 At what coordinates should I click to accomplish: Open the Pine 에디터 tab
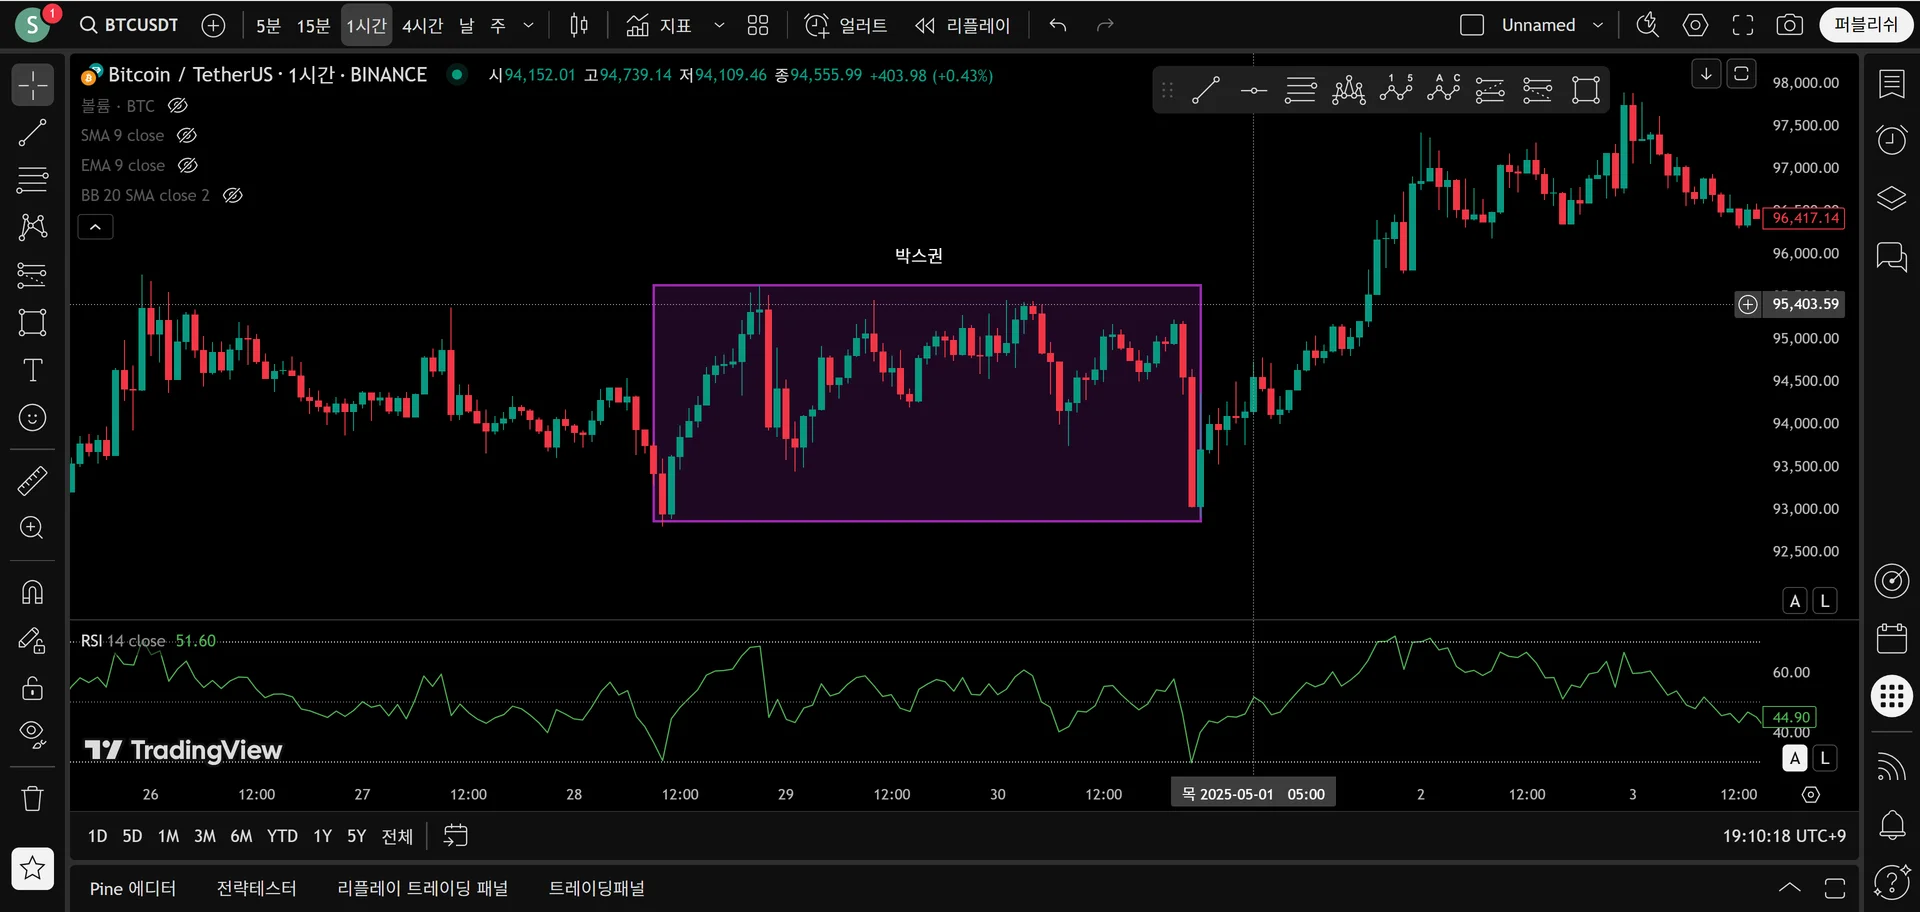(x=133, y=888)
